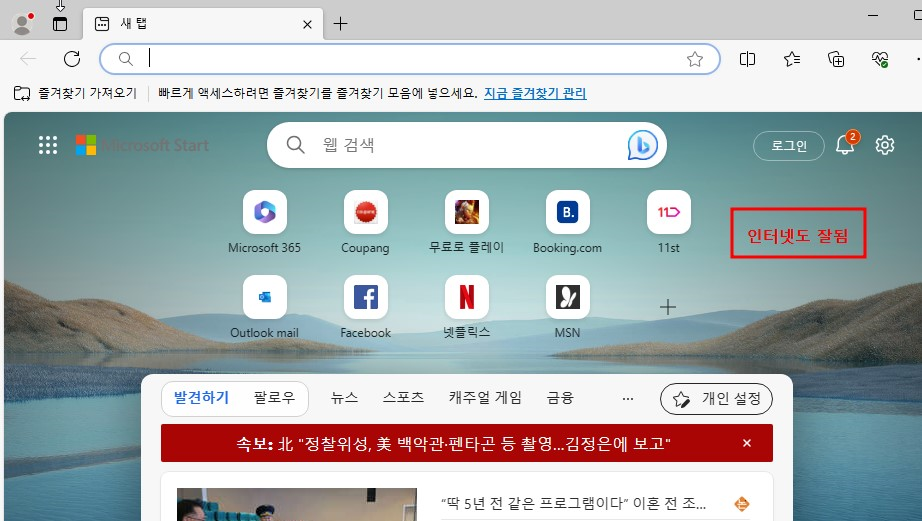Screen dimensions: 922x521
Task: Select the 발견하기 feed tab
Action: [201, 398]
